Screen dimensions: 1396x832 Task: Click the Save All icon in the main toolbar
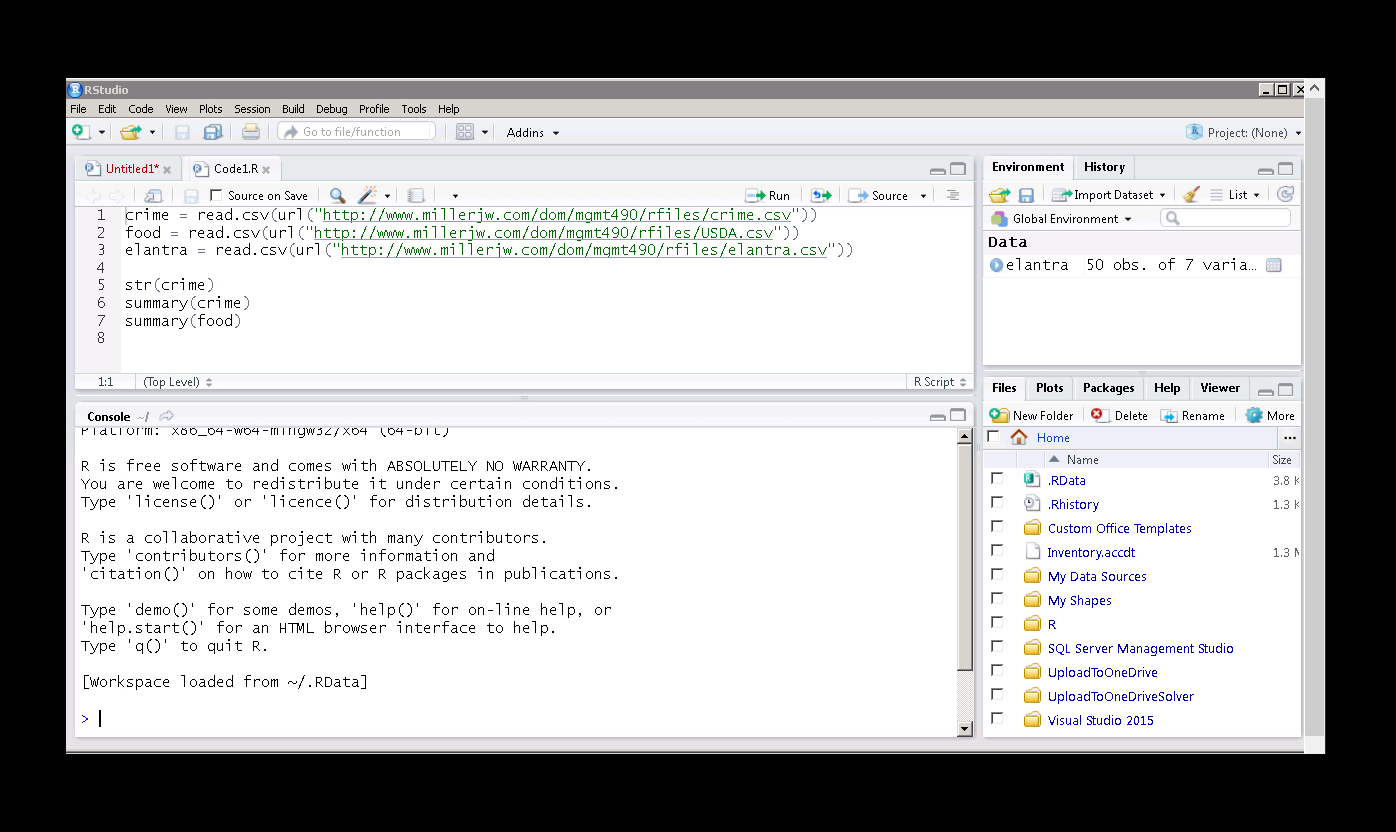click(213, 132)
